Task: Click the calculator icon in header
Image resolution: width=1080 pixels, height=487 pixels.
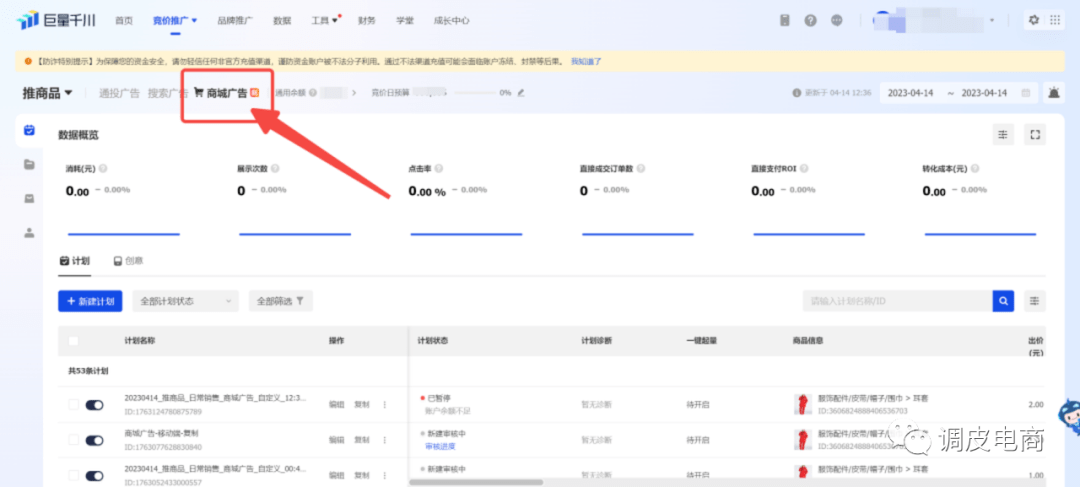Action: [x=785, y=20]
